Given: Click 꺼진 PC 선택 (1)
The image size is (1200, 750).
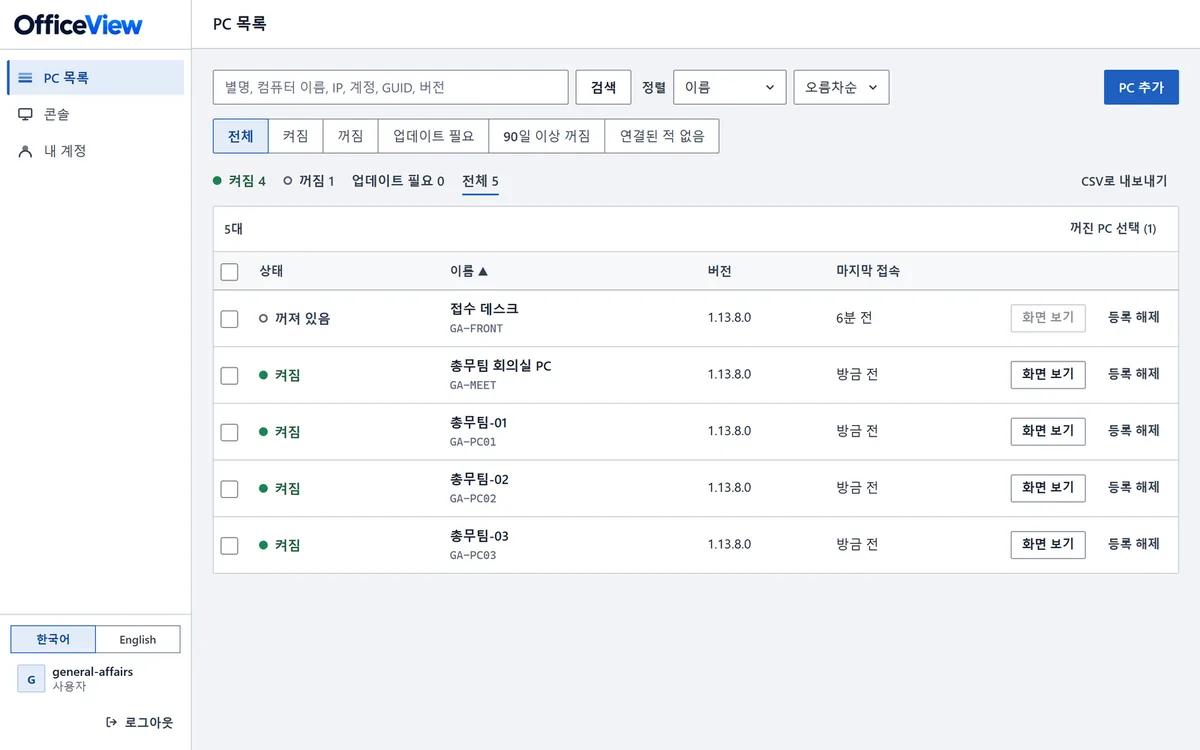Looking at the screenshot, I should coord(1113,228).
